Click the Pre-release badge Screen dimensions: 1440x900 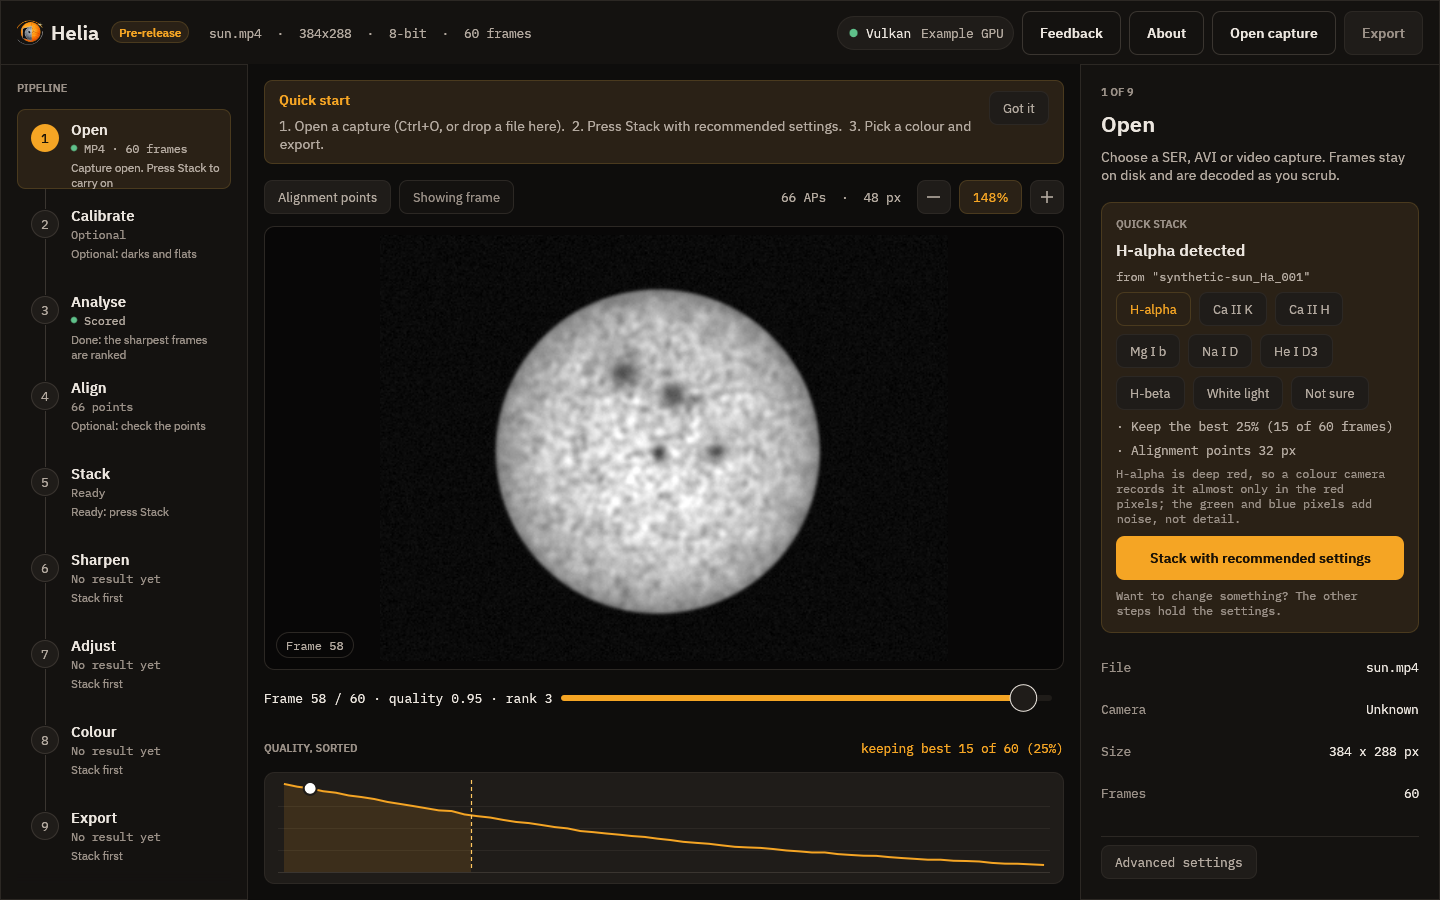coord(150,33)
